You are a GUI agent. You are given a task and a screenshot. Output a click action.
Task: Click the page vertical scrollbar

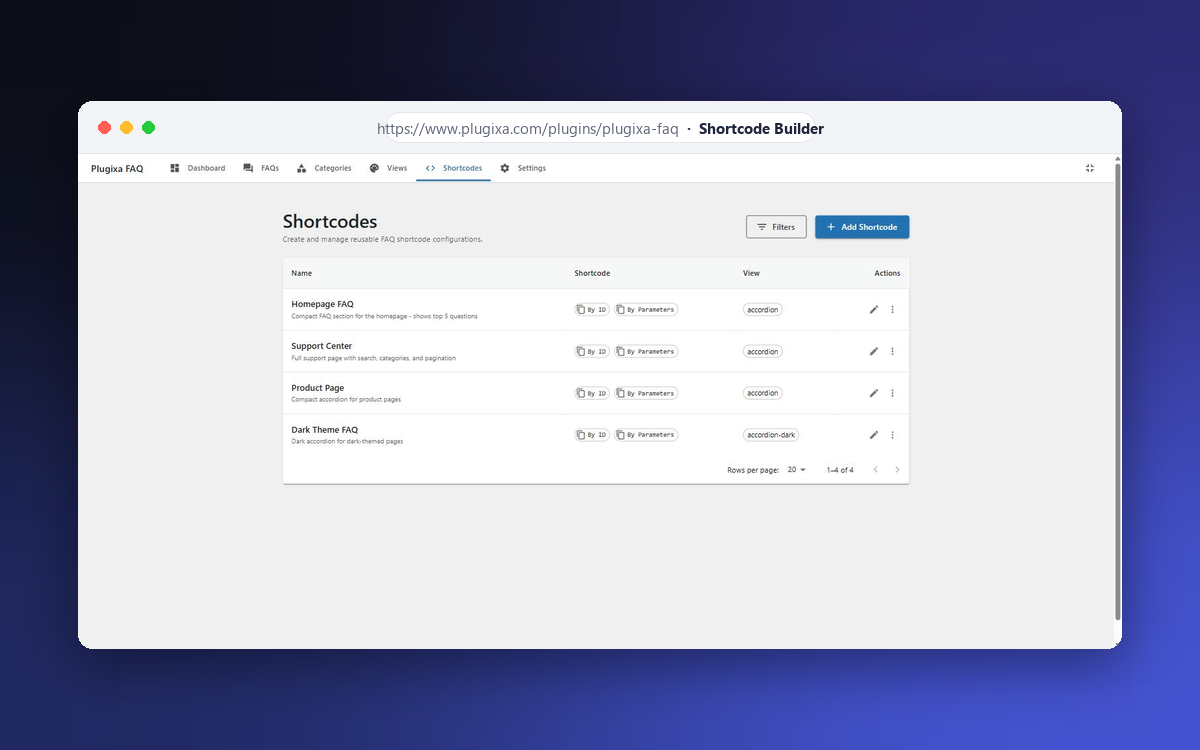(1118, 390)
